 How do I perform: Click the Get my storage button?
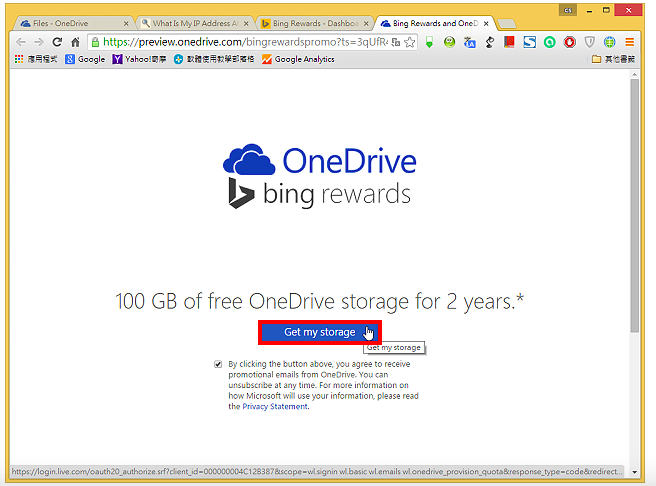(320, 333)
